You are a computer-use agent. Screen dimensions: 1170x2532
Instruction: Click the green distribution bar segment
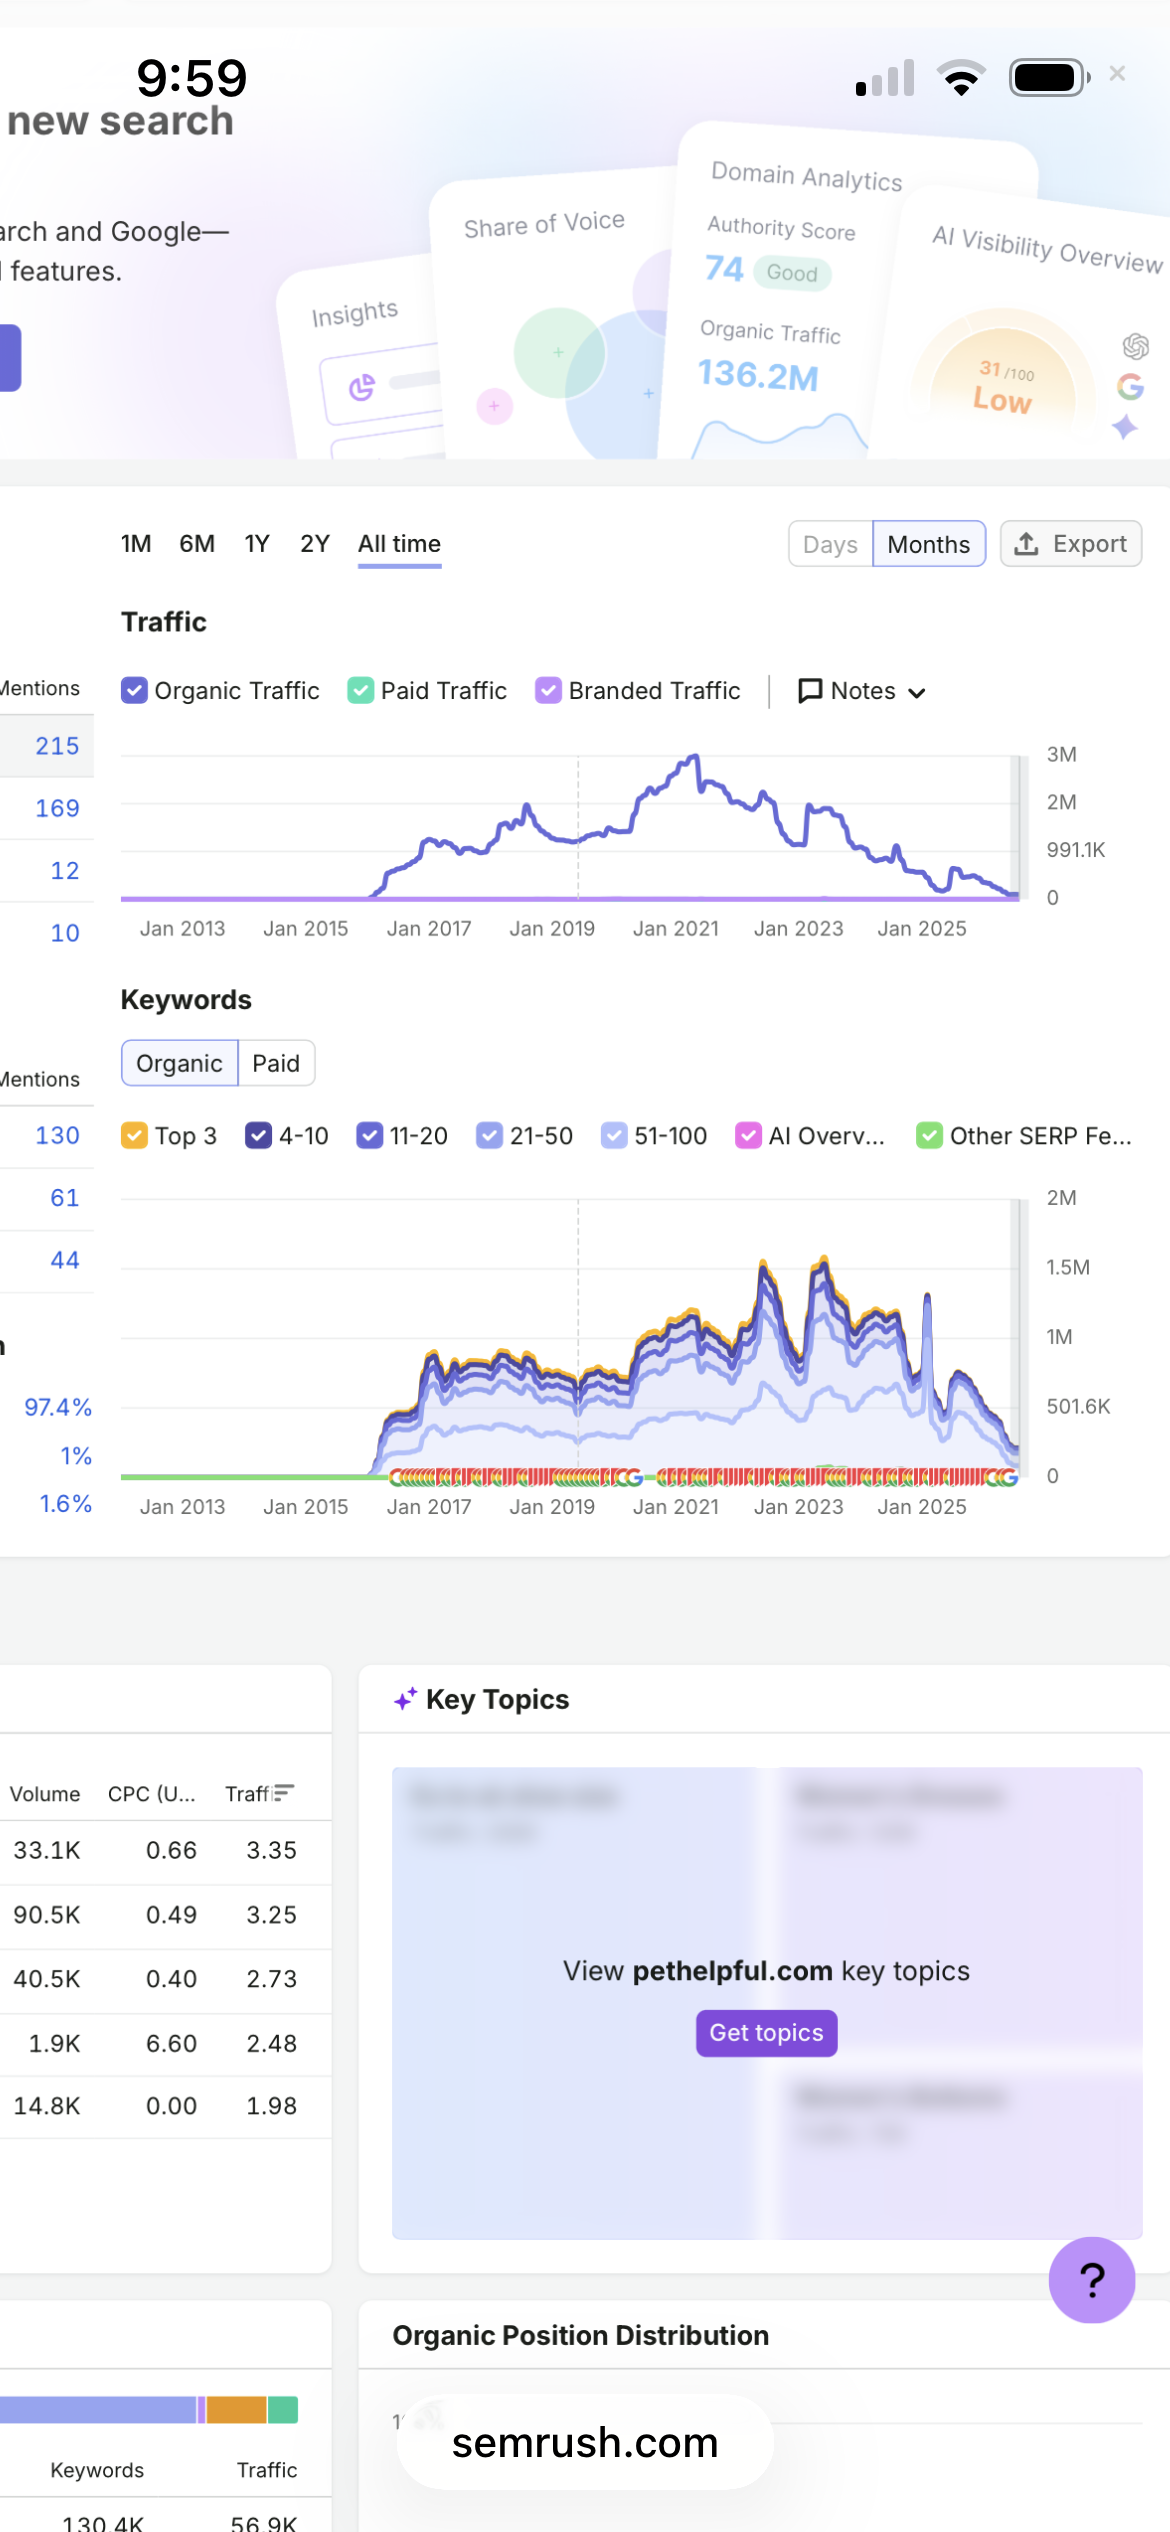tap(283, 2410)
